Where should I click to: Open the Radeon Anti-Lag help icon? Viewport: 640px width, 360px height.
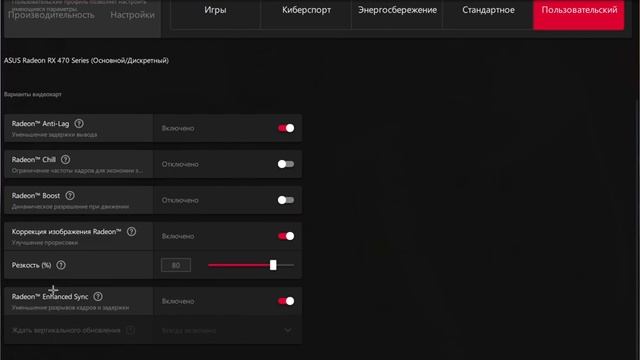pyautogui.click(x=79, y=123)
